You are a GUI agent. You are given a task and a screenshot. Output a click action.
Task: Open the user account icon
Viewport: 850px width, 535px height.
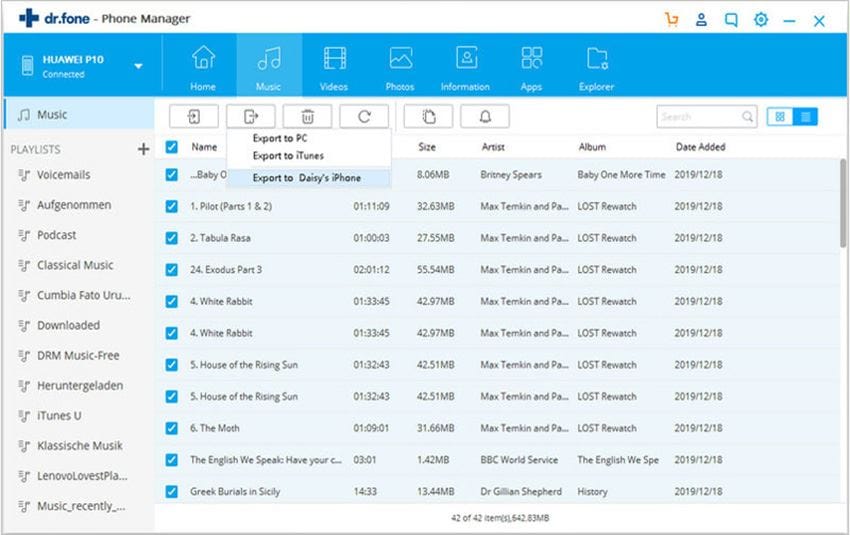coord(701,21)
